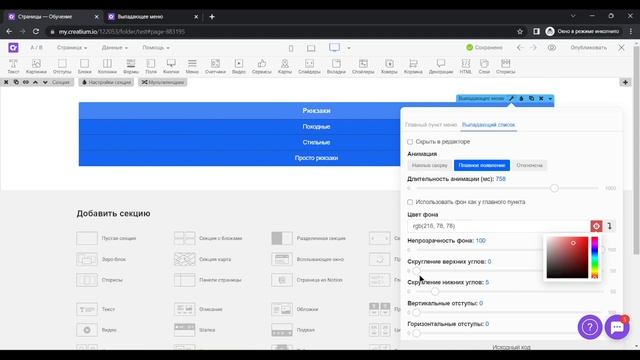Click the redo arrow in top bar
The image size is (640, 360).
533,48
